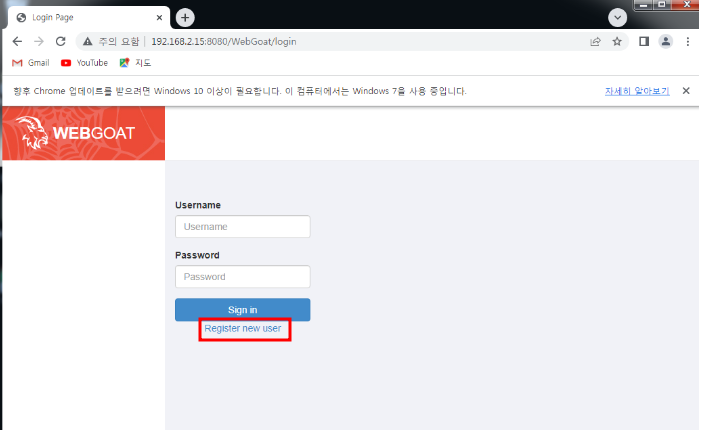The width and height of the screenshot is (701, 430).
Task: Click the not-secure warning triangle icon
Action: click(x=88, y=42)
